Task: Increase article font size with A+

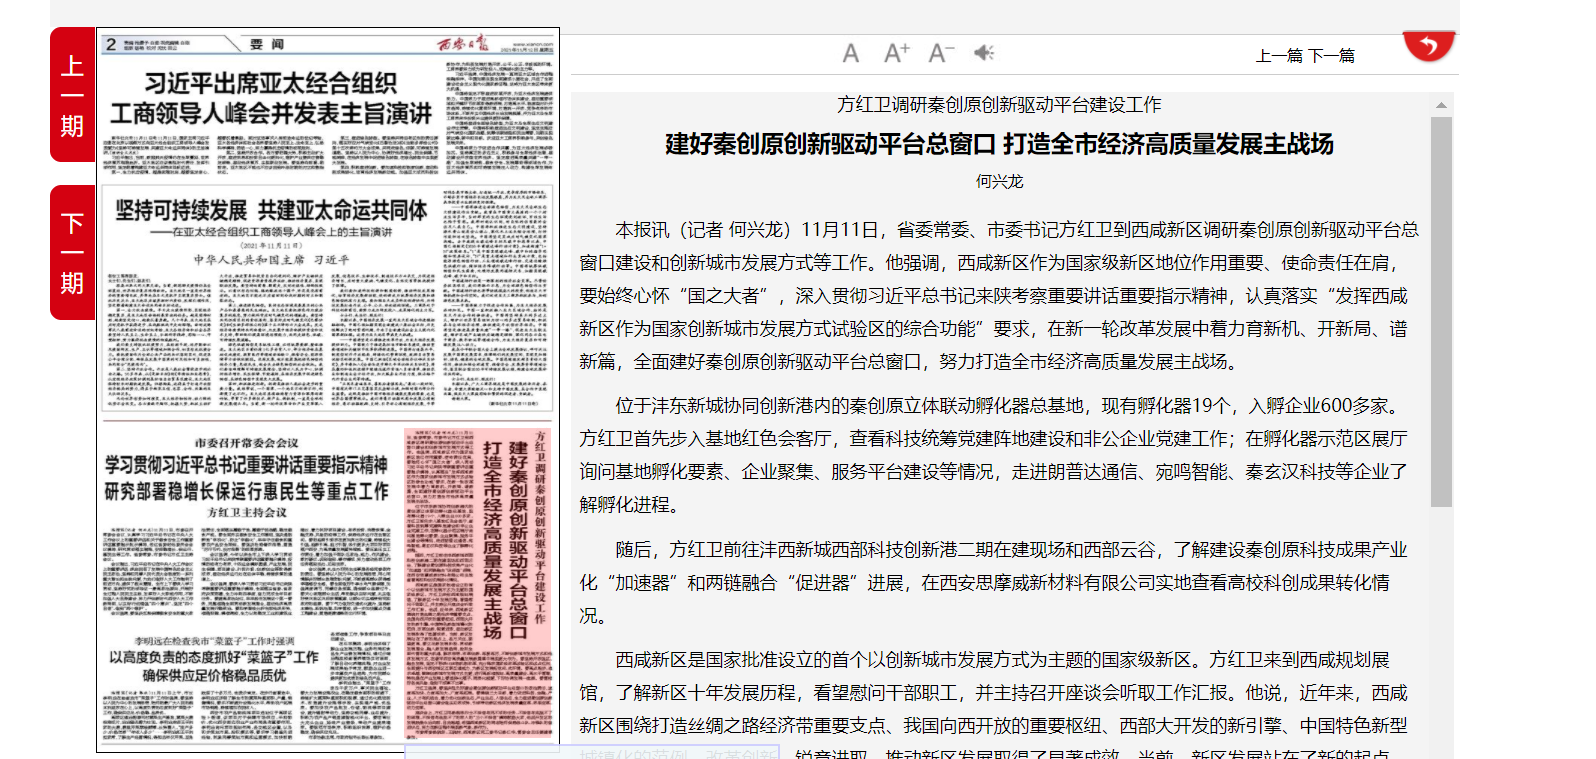Action: (x=896, y=53)
